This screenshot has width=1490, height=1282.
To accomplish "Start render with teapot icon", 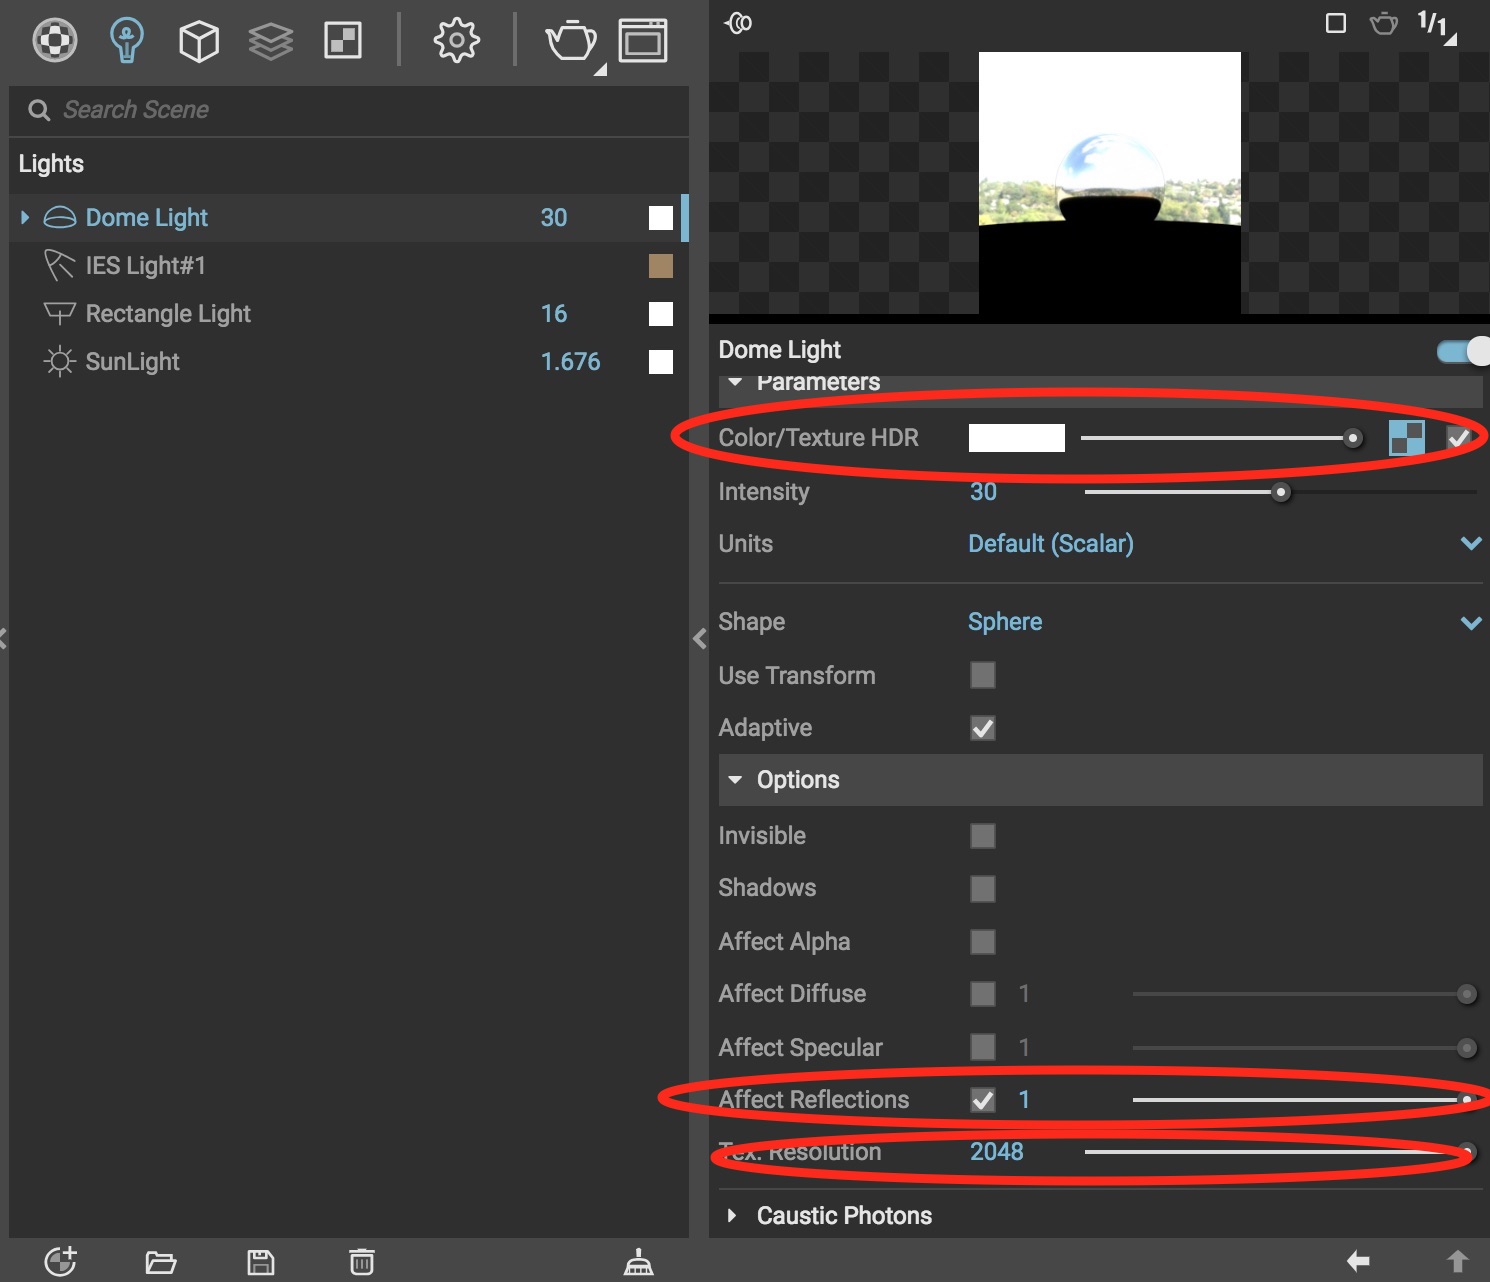I will (x=571, y=41).
